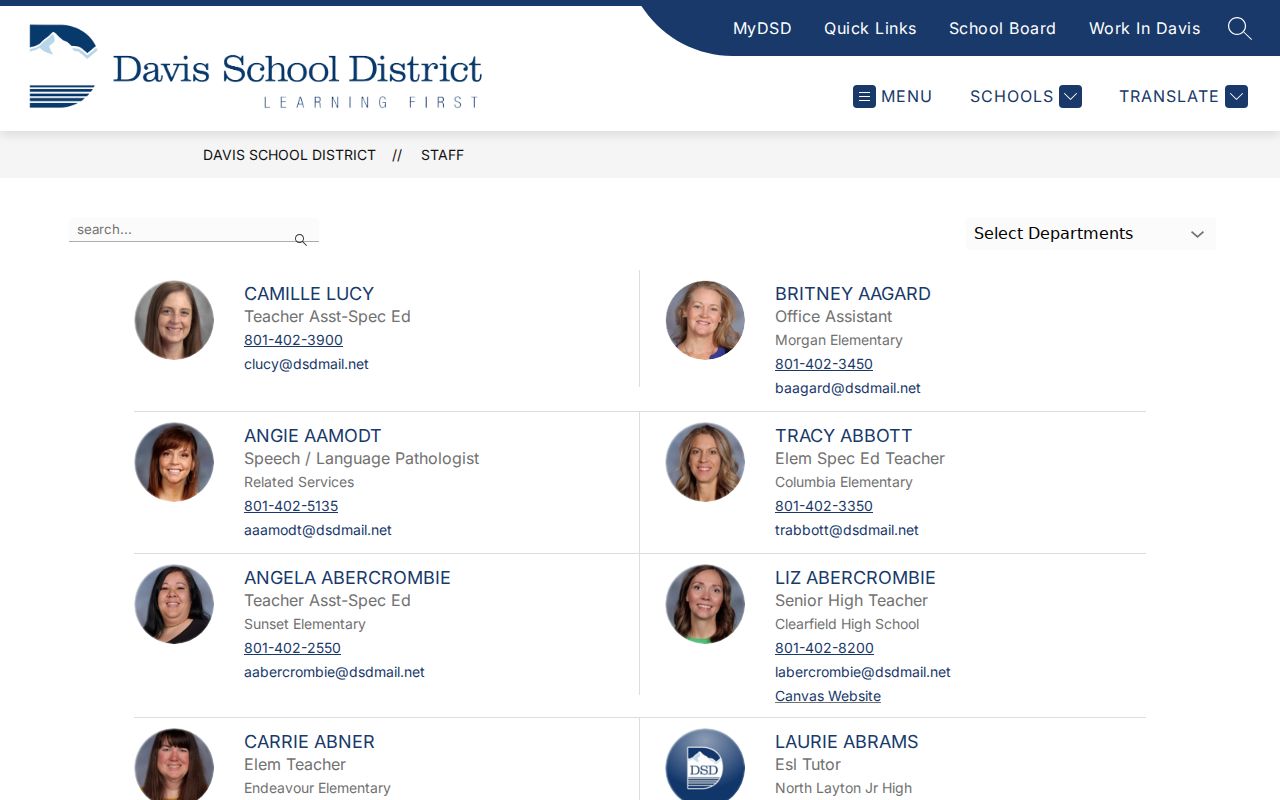Viewport: 1280px width, 800px height.
Task: Click 'North Layton Jr High' text
Action: pos(843,788)
